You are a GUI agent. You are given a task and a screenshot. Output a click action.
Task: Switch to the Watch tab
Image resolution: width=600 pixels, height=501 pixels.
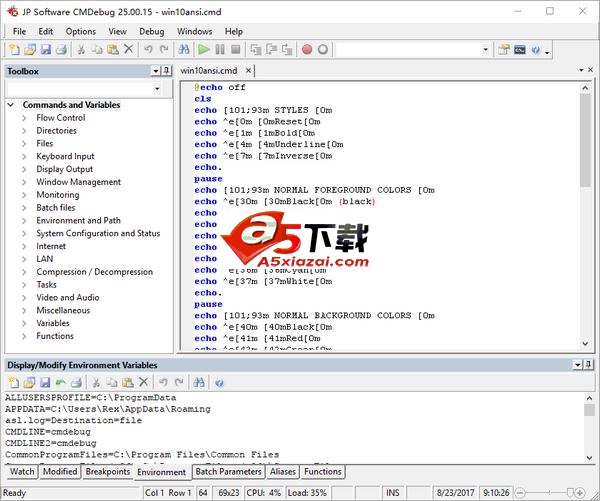pyautogui.click(x=22, y=472)
